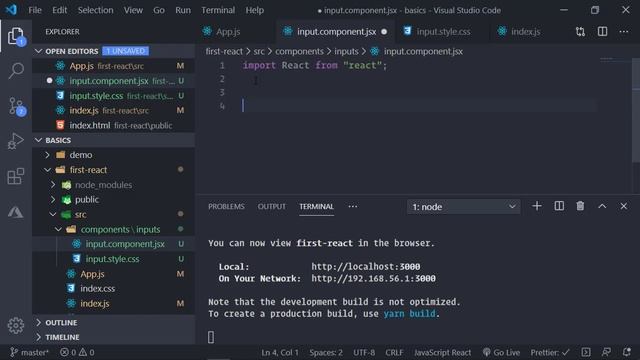Switch to the OUTPUT panel tab
The image size is (640, 360).
tap(271, 207)
